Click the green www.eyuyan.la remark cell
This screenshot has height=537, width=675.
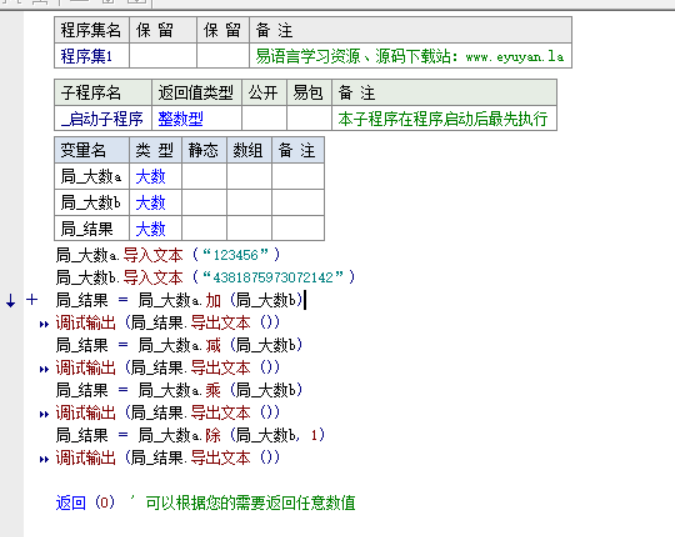pyautogui.click(x=410, y=56)
